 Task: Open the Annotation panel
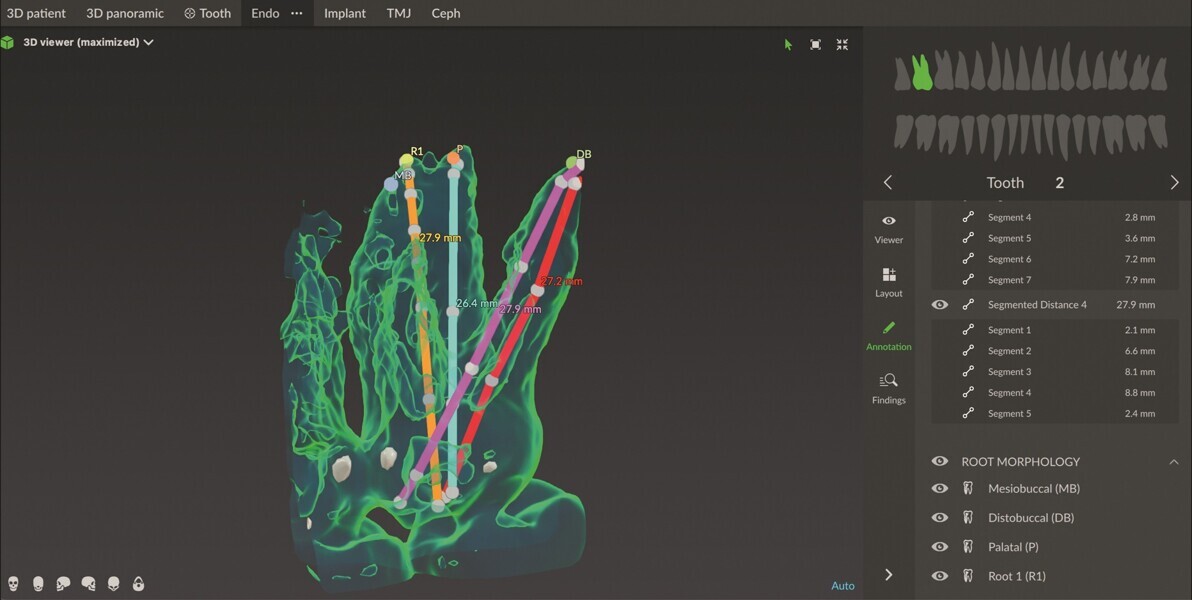click(888, 335)
